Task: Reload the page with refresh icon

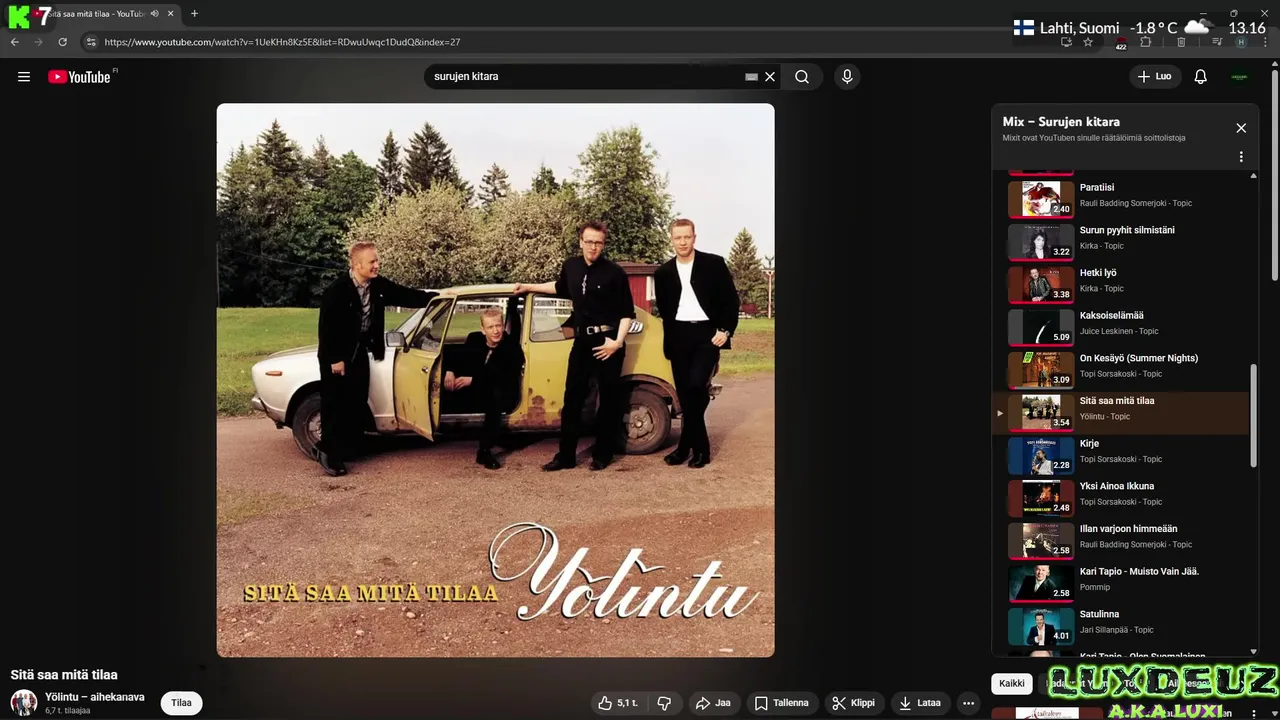Action: point(63,42)
